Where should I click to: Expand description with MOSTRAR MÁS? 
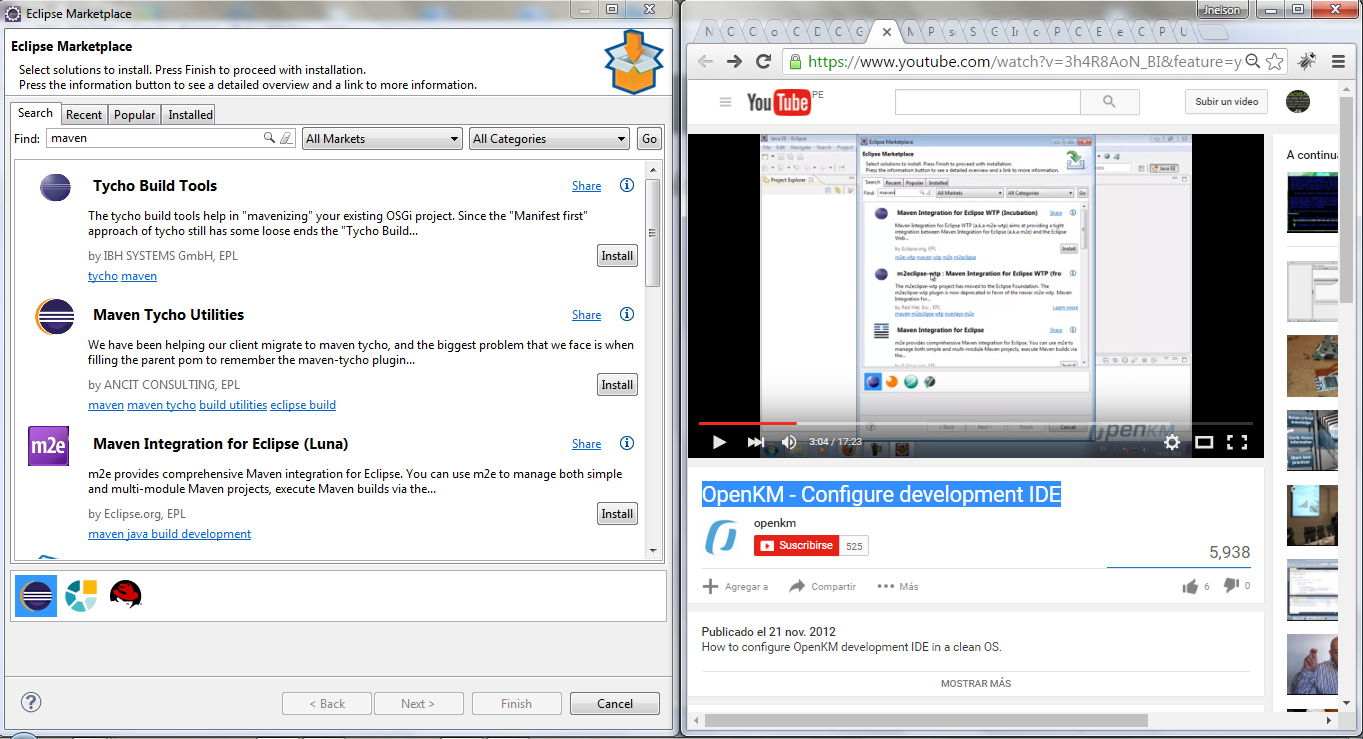(x=975, y=684)
